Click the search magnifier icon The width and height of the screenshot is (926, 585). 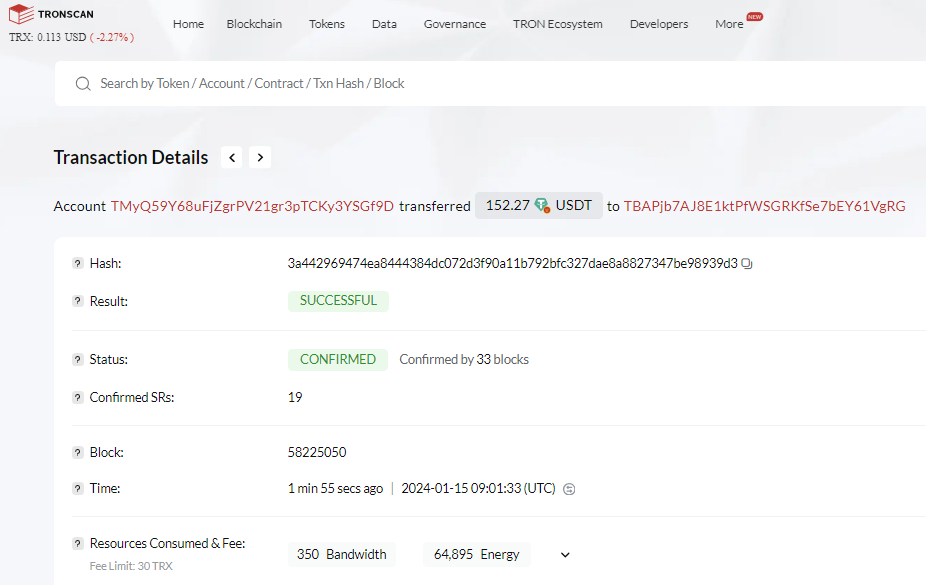(83, 84)
